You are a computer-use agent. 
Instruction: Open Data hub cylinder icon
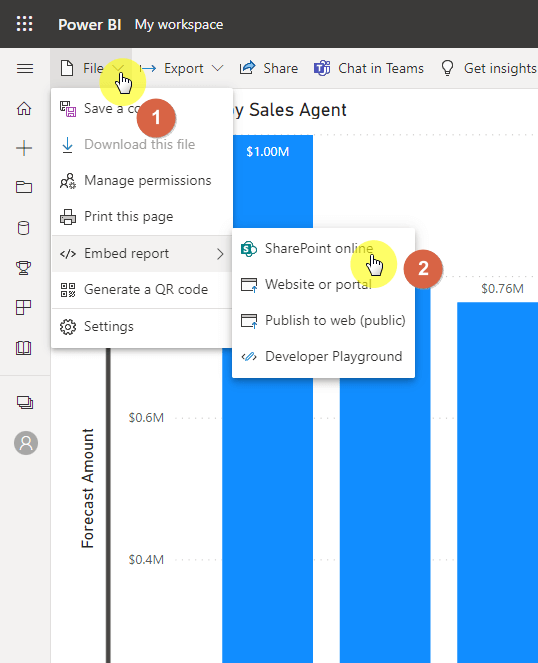pyautogui.click(x=24, y=228)
